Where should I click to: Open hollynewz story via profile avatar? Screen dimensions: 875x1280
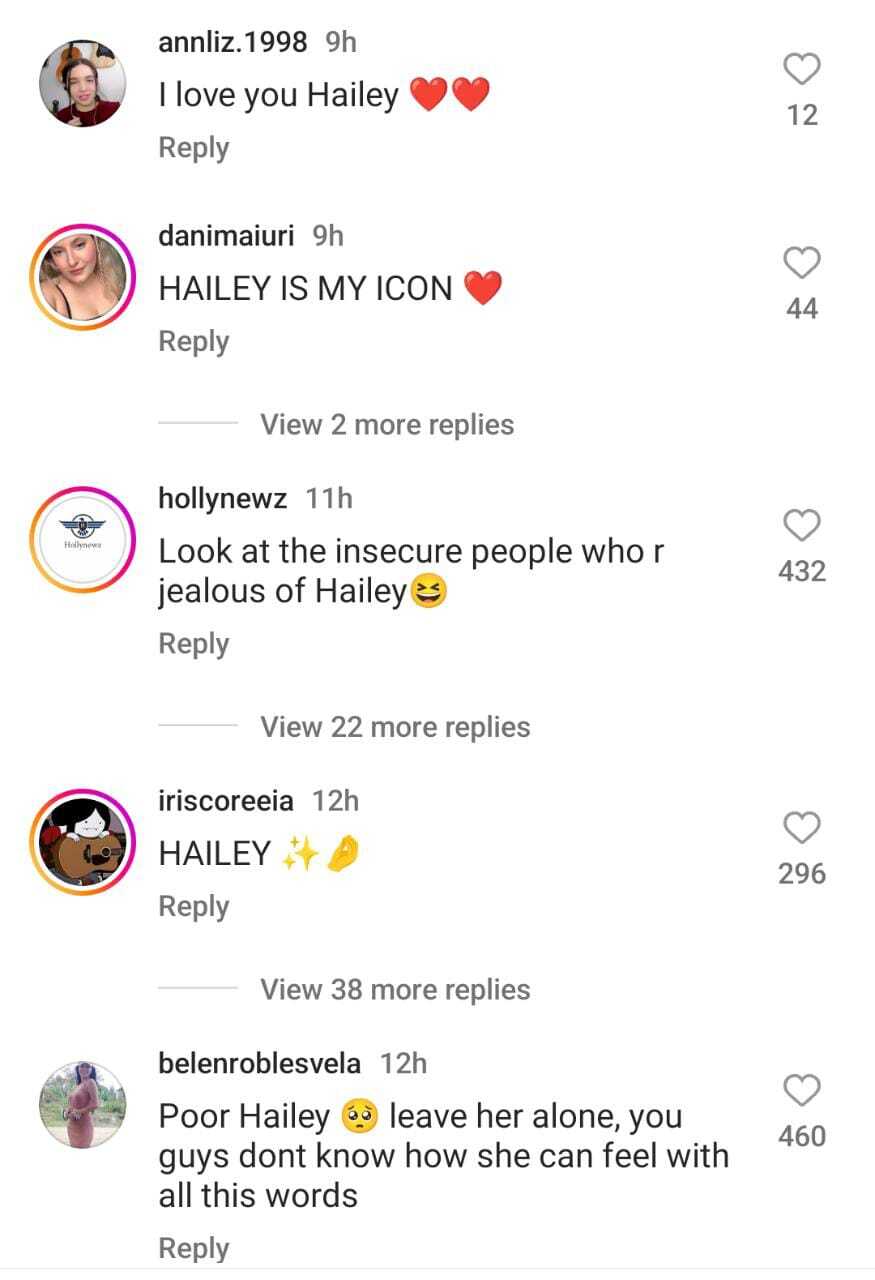[x=83, y=540]
